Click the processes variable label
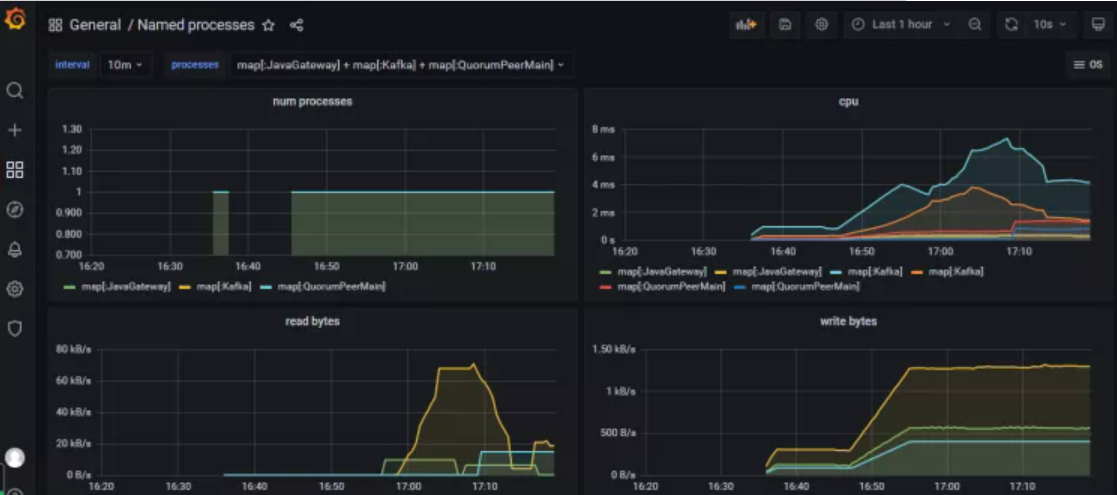 (x=194, y=65)
